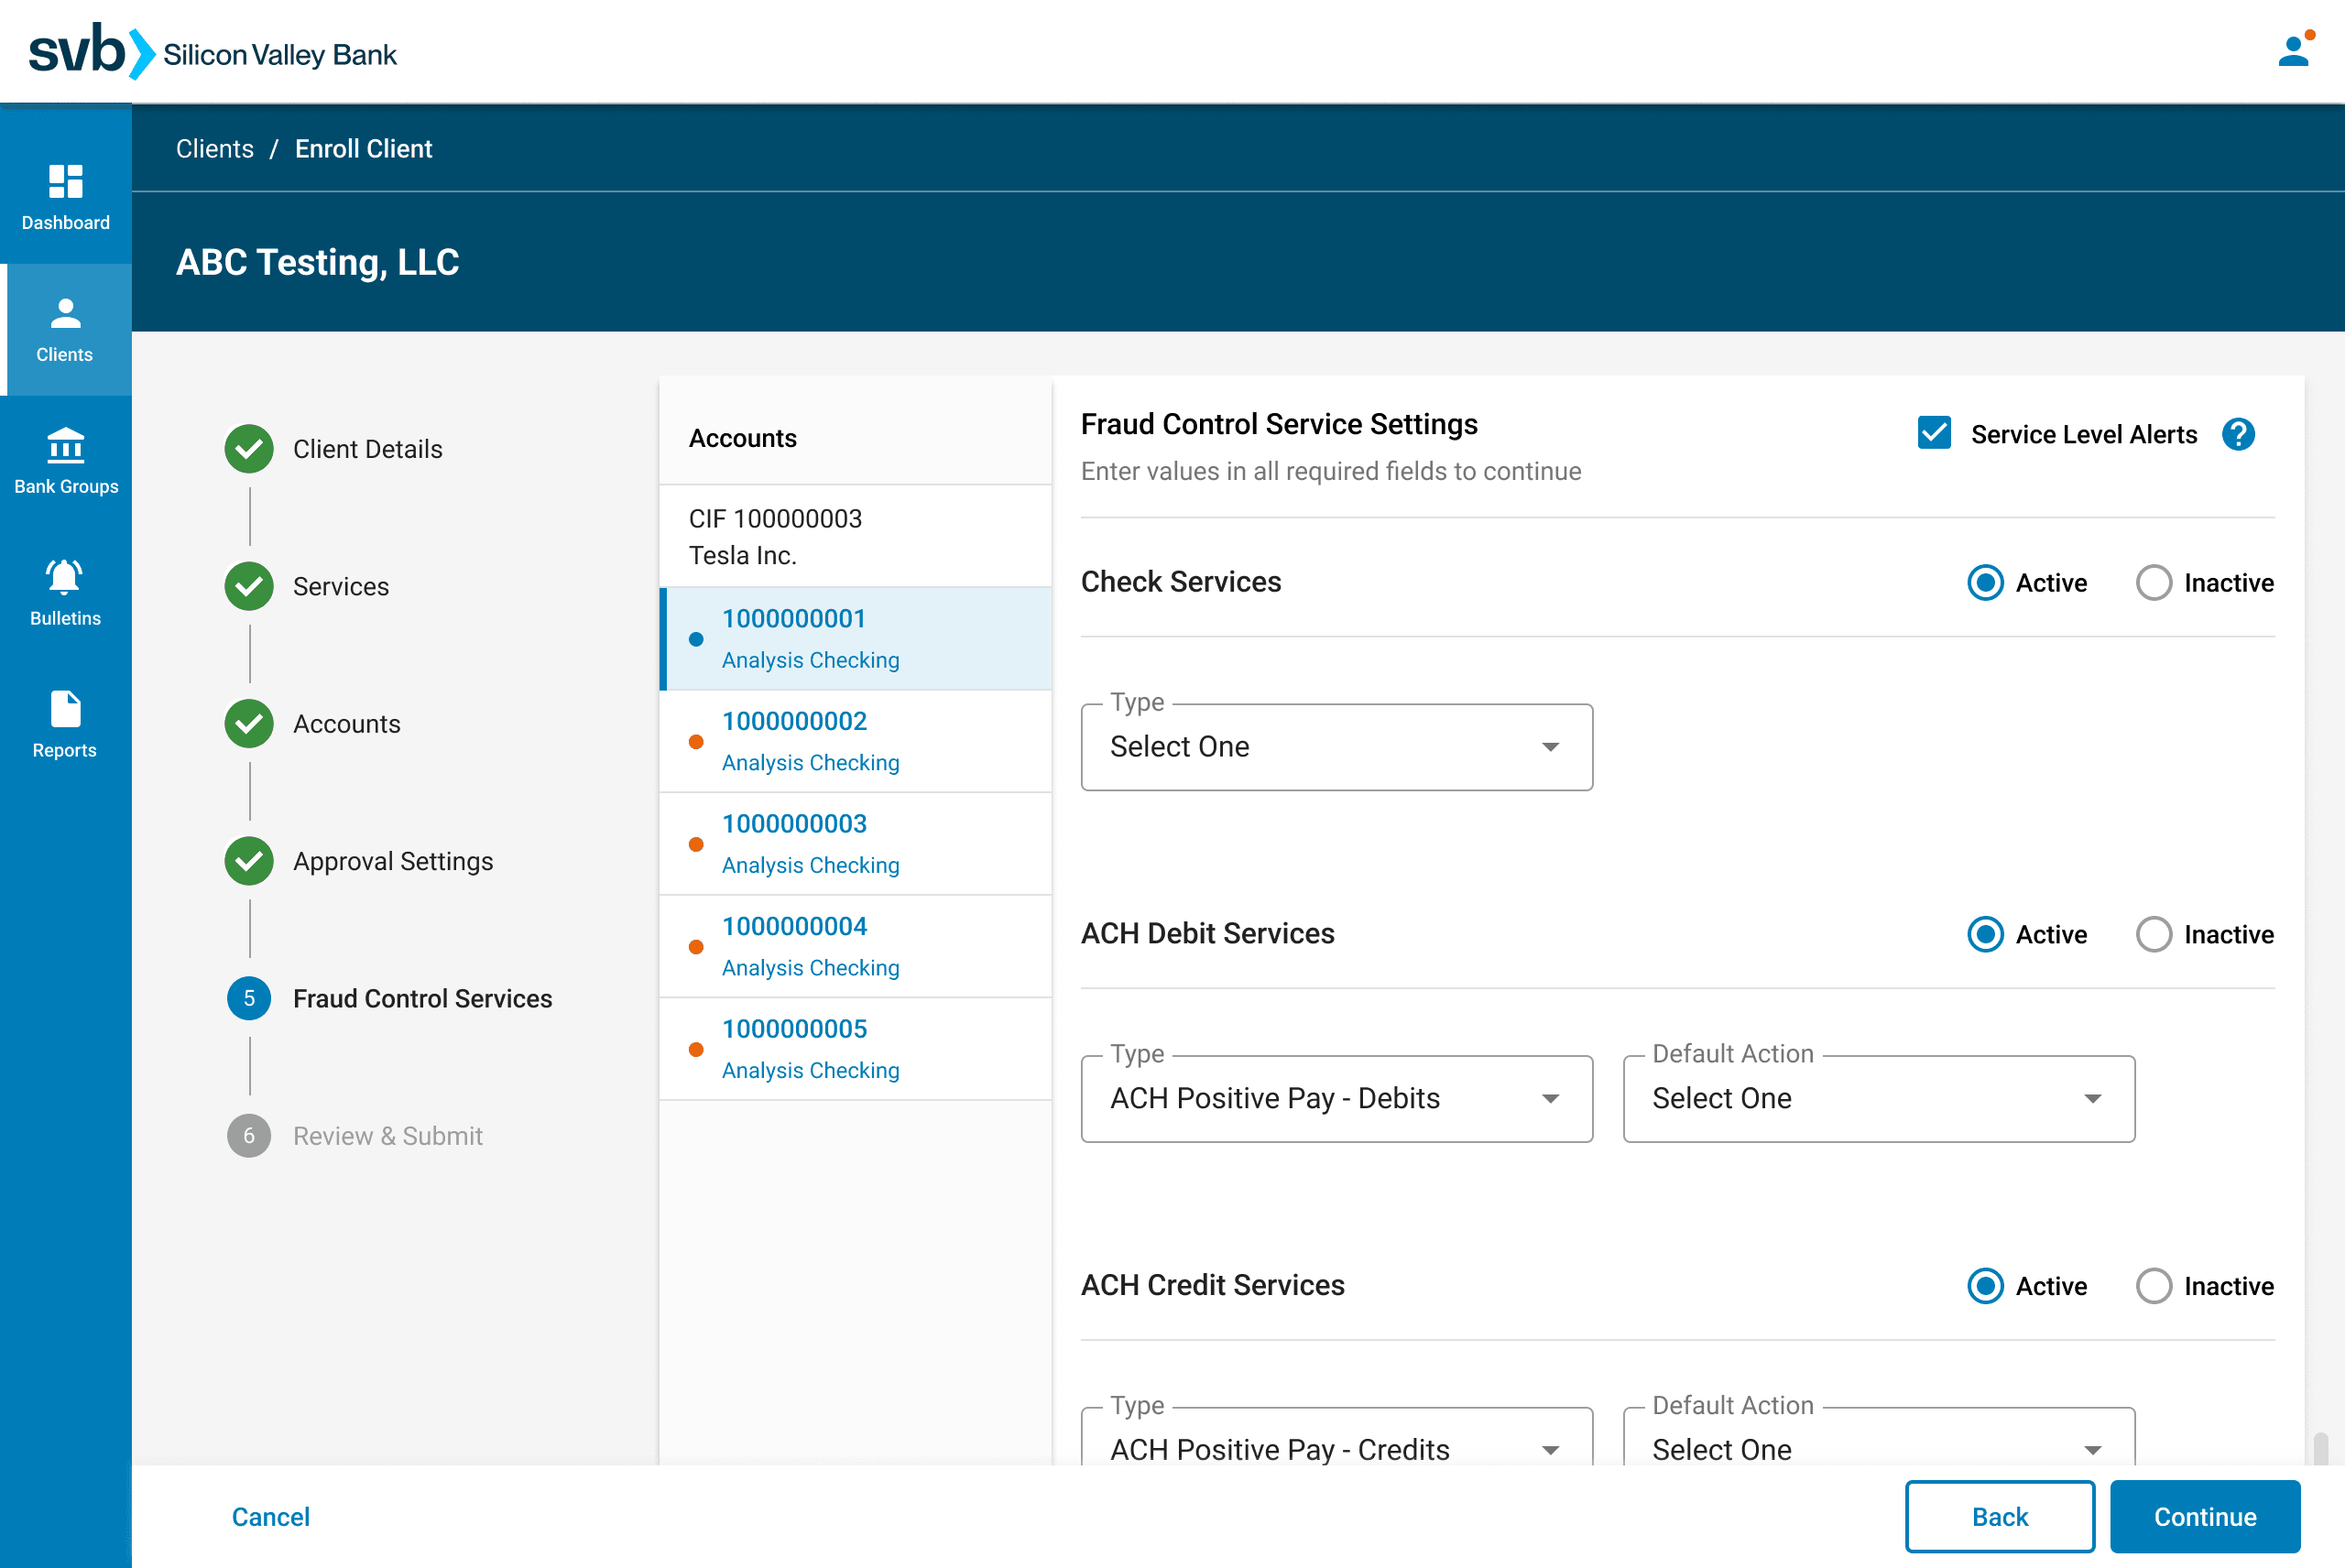Screen dimensions: 2345x1568
Task: Click the Service Level Alerts help icon
Action: (x=2239, y=434)
